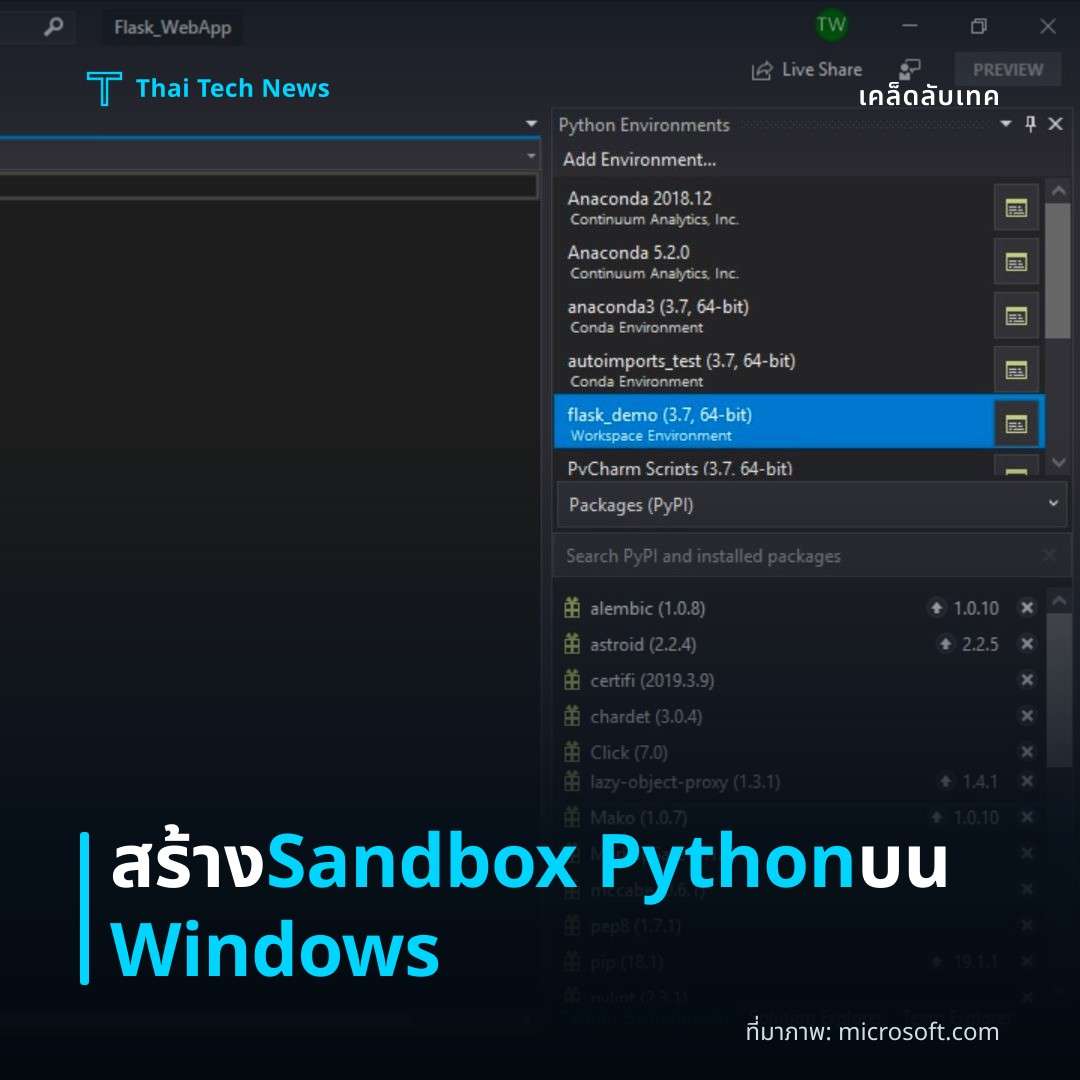Click the Flask_WebApp solution name box
The height and width of the screenshot is (1080, 1080).
(172, 28)
